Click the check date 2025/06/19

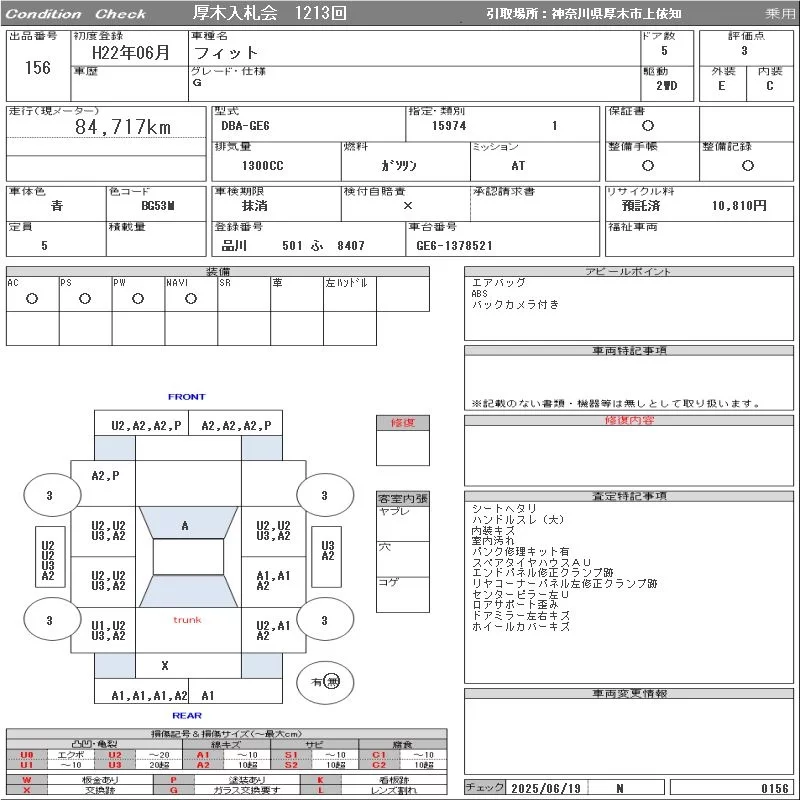[x=546, y=788]
